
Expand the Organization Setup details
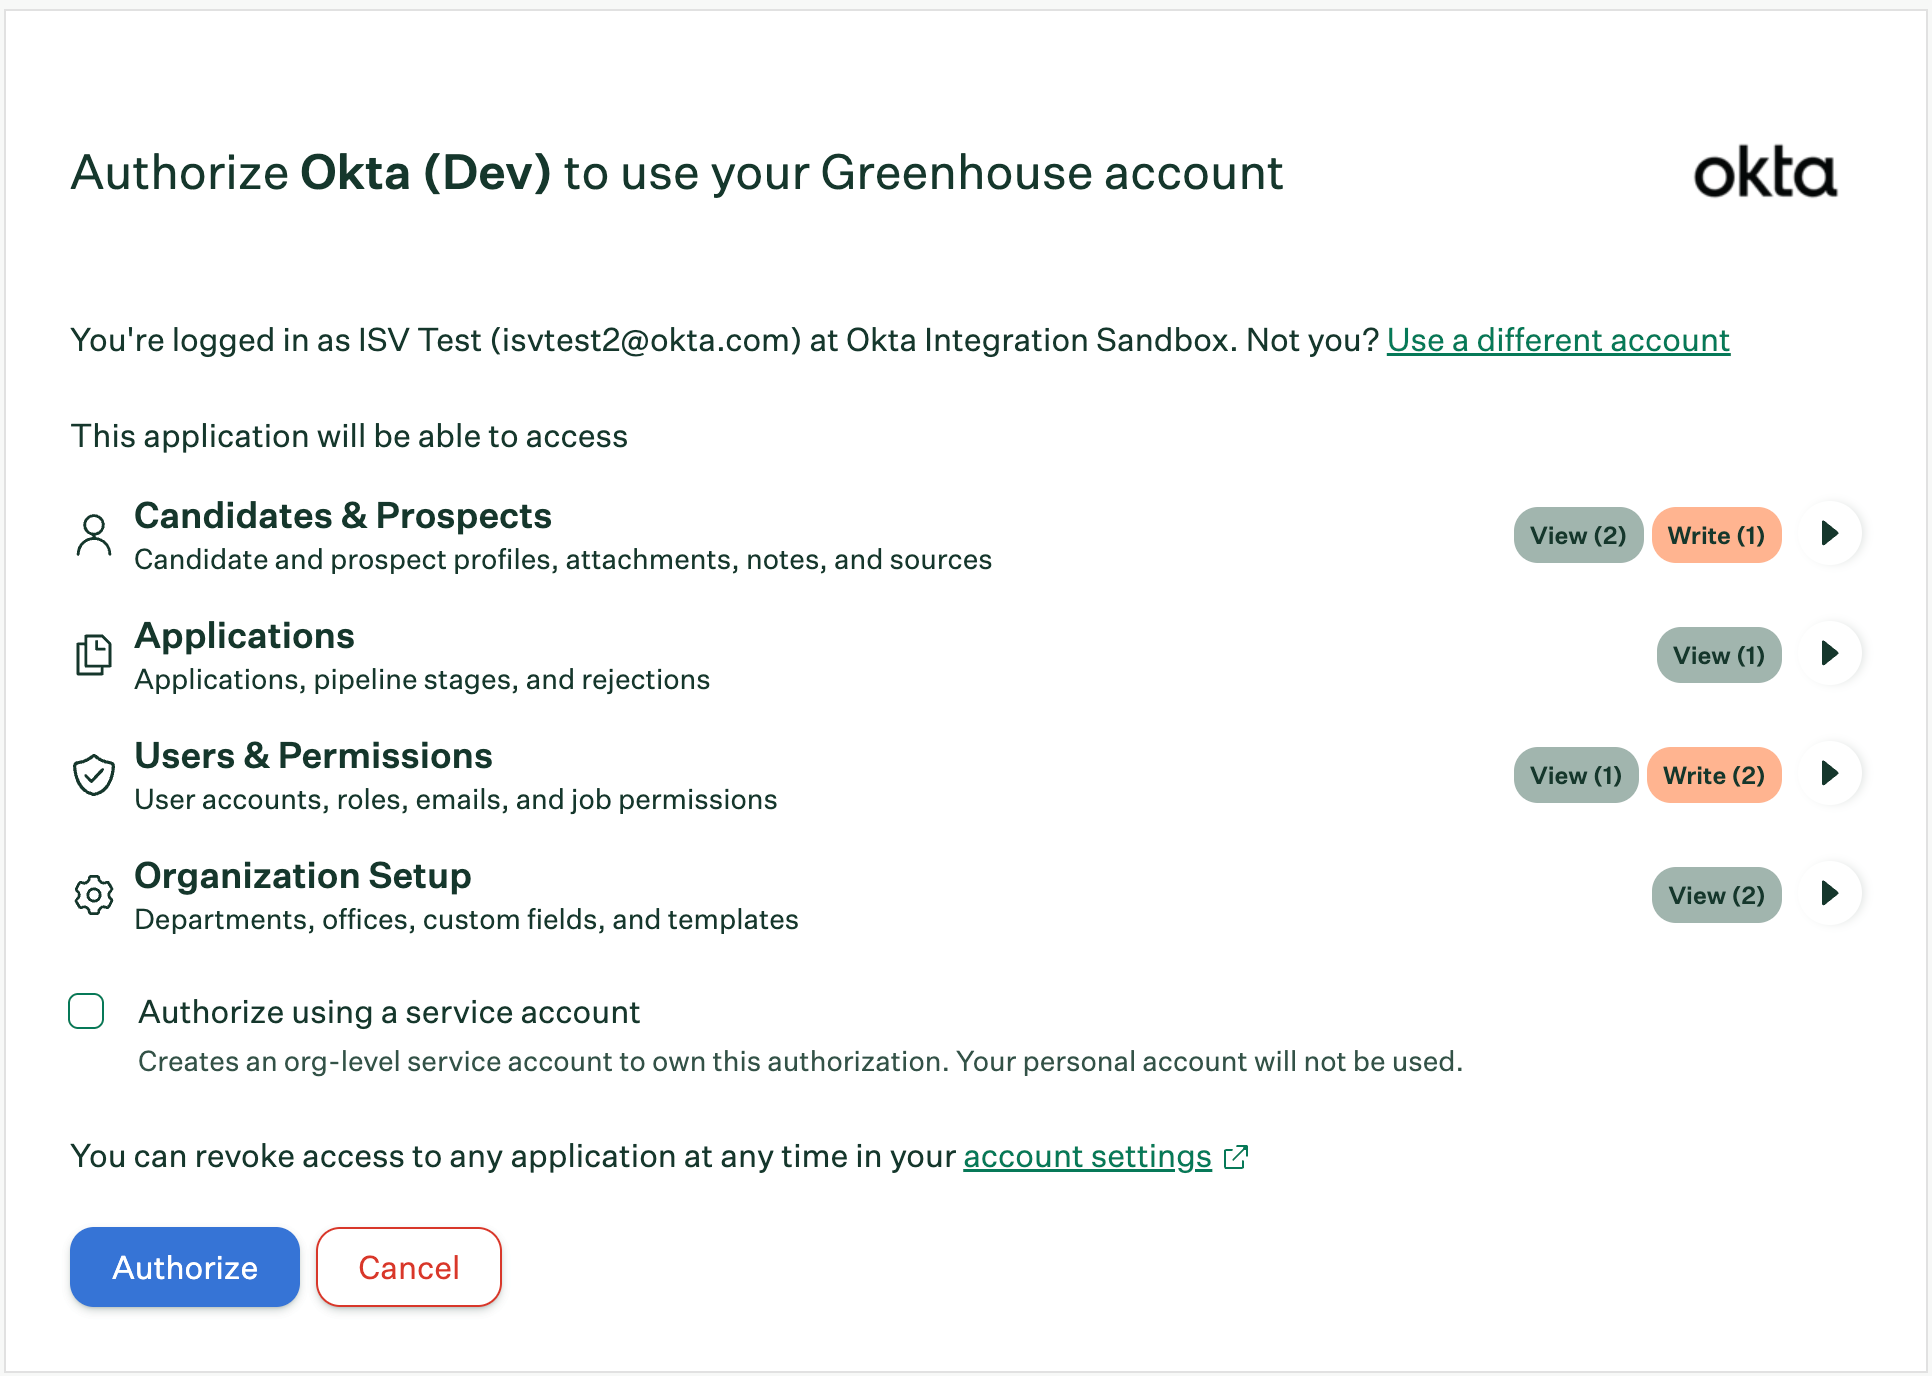1830,893
